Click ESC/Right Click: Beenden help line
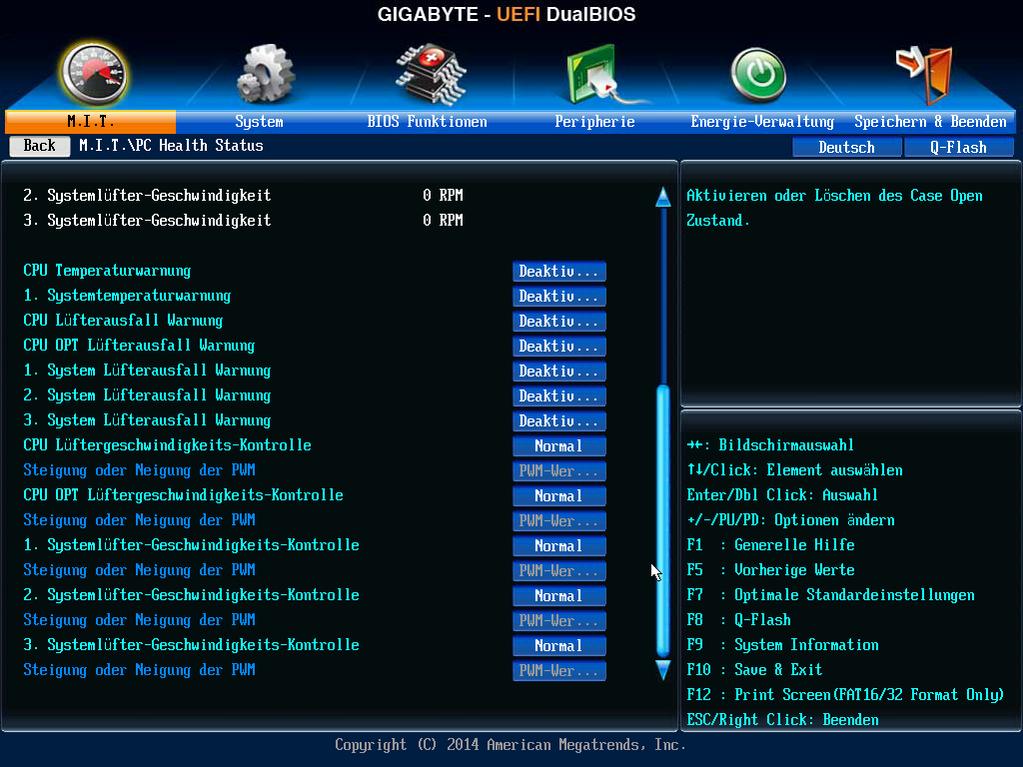The height and width of the screenshot is (767, 1023). pyautogui.click(x=783, y=720)
